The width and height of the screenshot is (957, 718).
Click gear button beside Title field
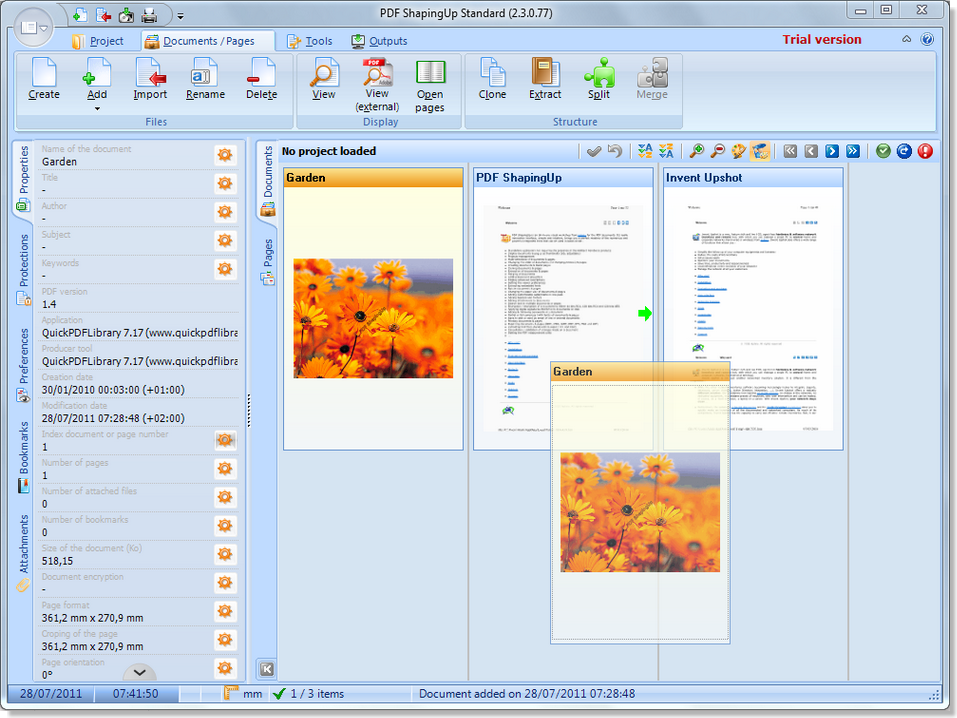click(225, 183)
